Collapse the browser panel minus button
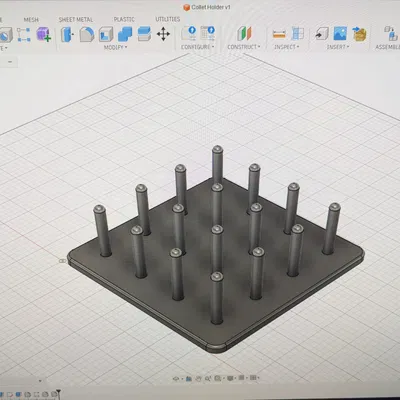Image resolution: width=400 pixels, height=400 pixels. [x=10, y=62]
